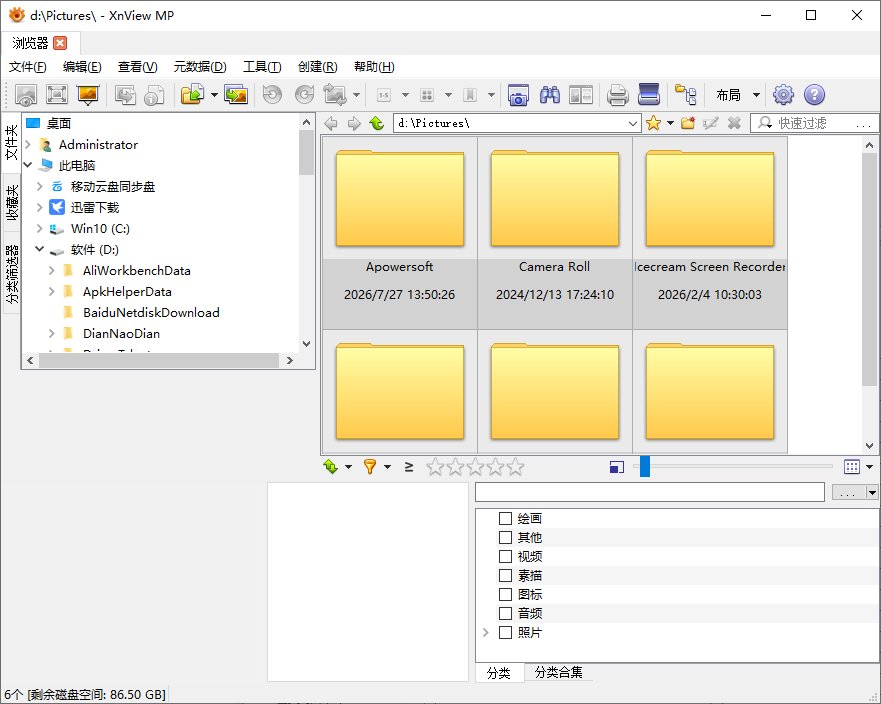Check the 其他 category checkbox
Viewport: 881px width, 704px height.
tap(505, 537)
